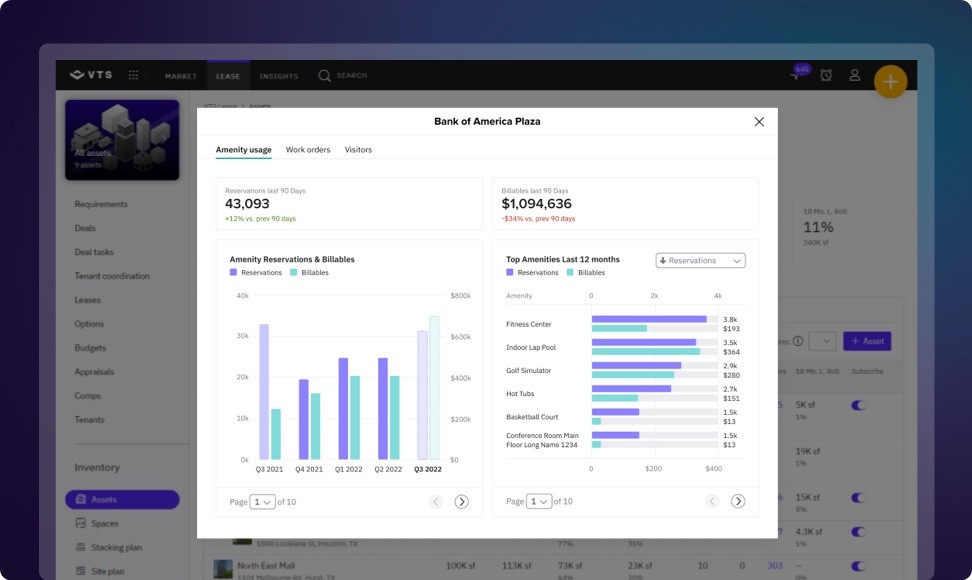Click the Indoor Lap Pool billables bar
This screenshot has width=972, height=580.
646,352
